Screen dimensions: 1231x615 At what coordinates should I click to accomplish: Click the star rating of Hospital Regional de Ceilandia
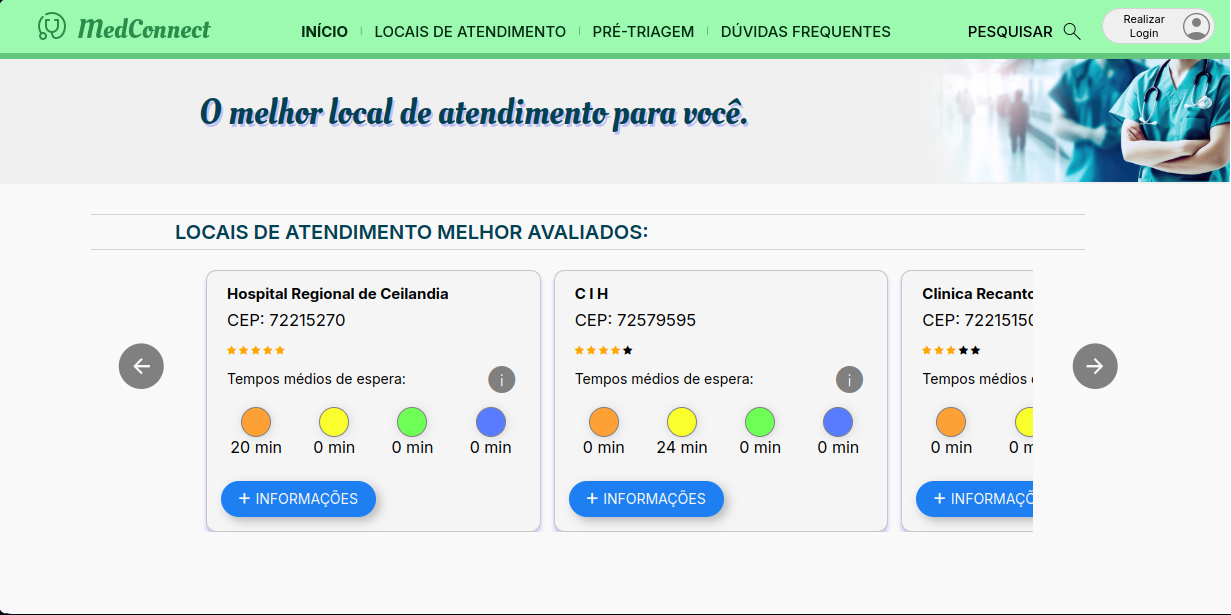(256, 350)
